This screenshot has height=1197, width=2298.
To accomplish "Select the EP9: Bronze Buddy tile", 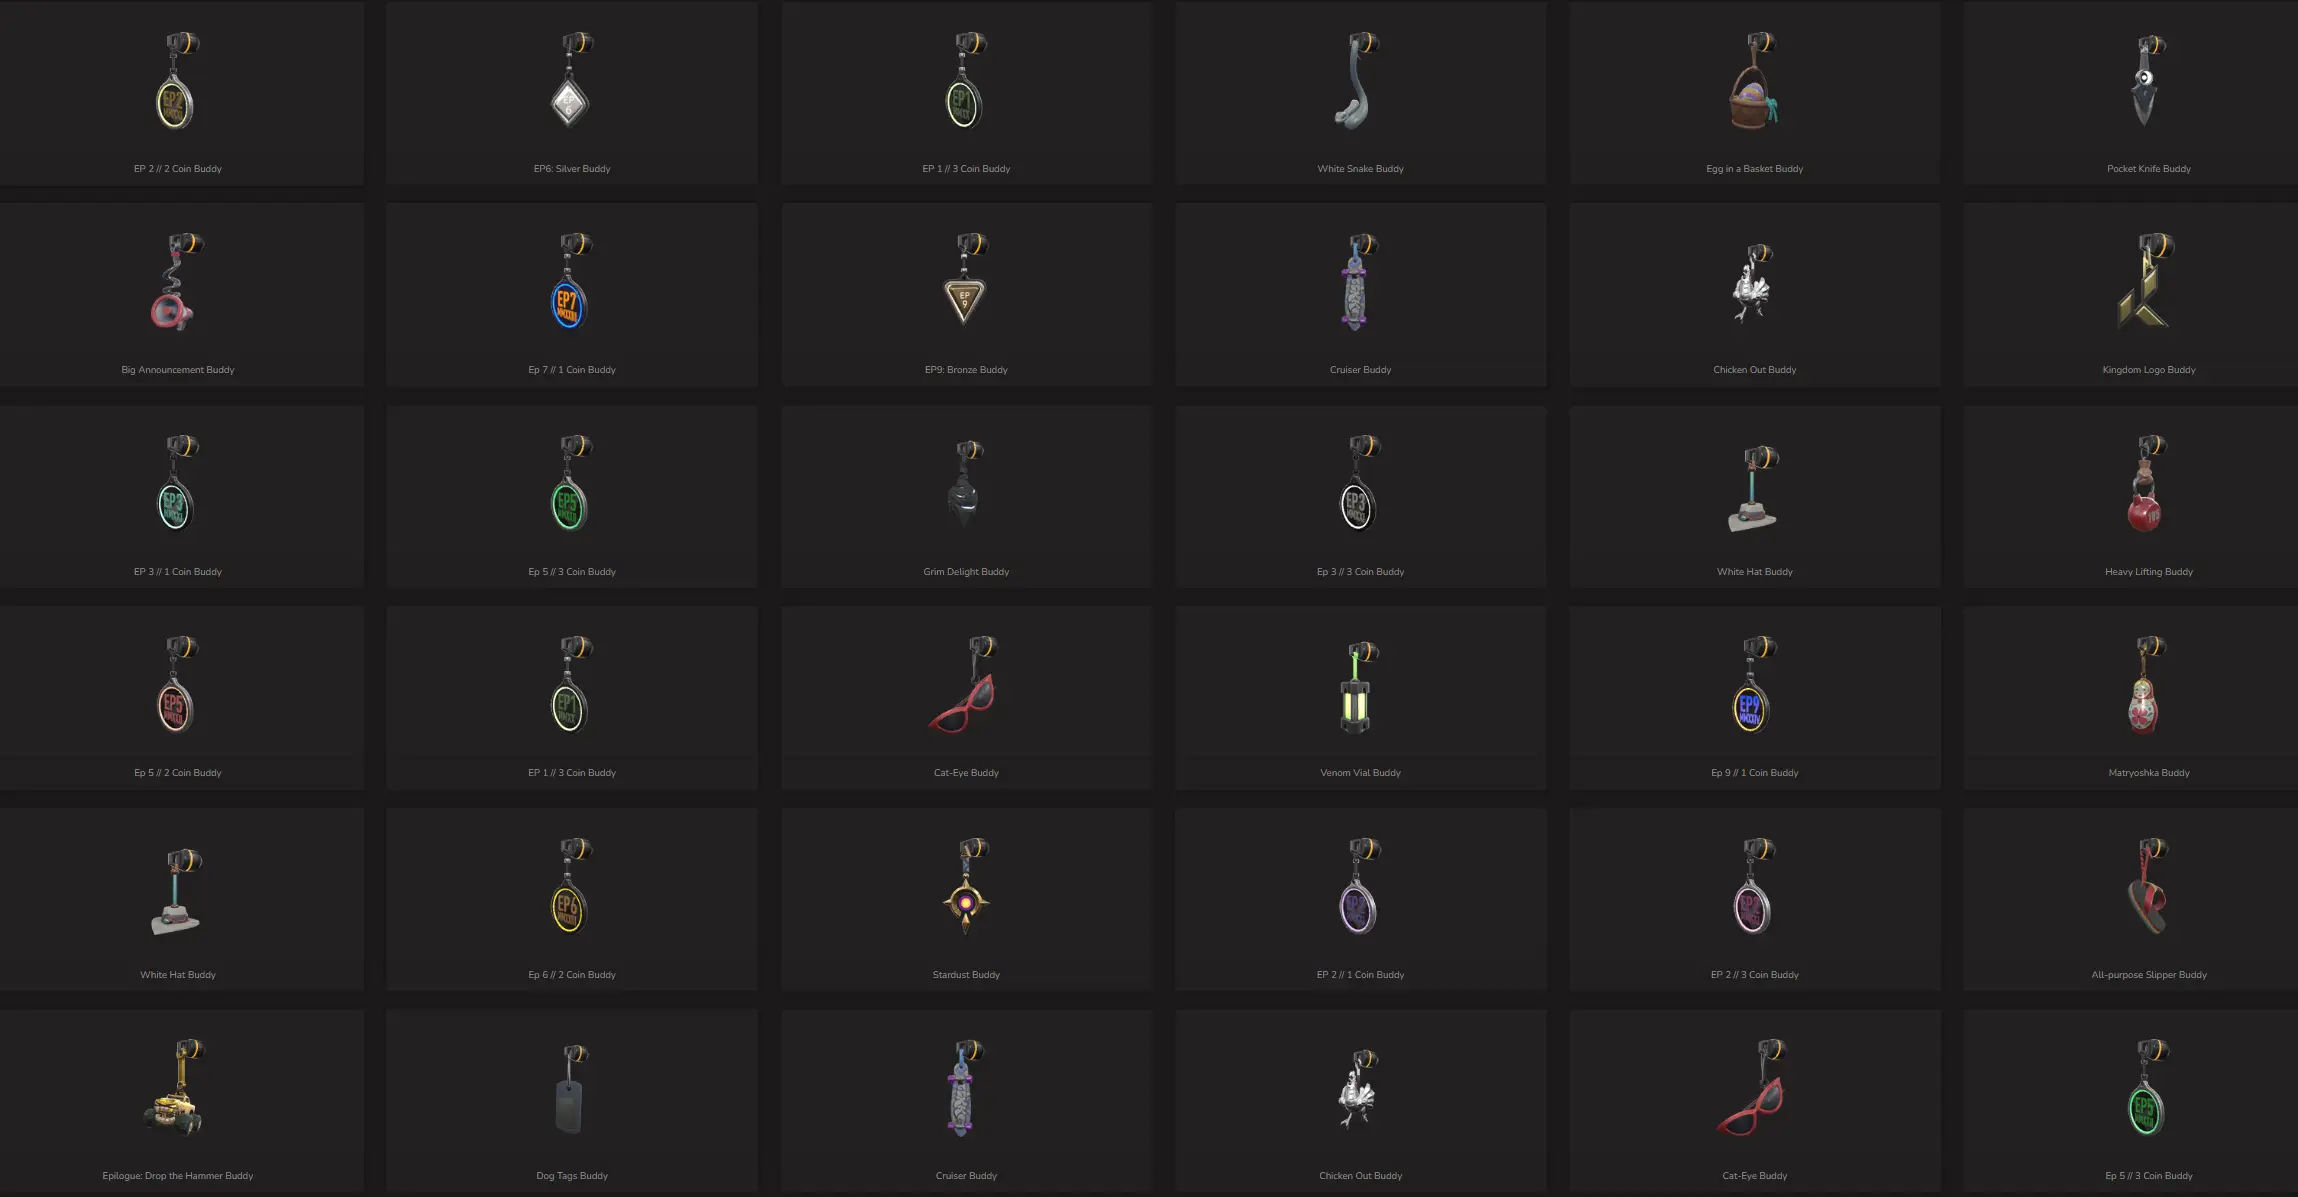I will coord(966,295).
